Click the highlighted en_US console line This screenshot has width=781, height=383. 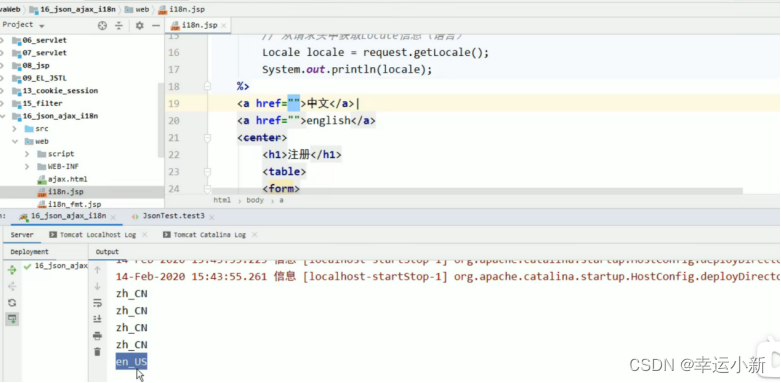(131, 362)
